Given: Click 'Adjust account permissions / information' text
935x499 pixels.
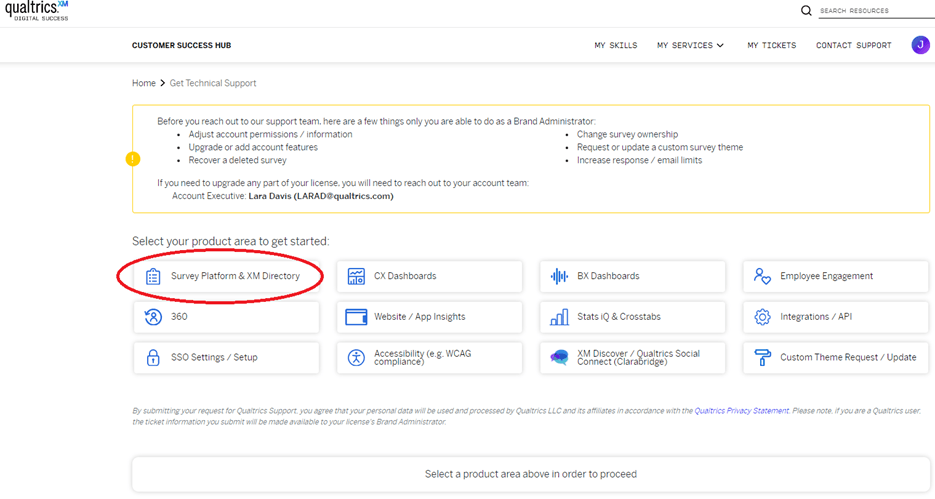Looking at the screenshot, I should click(270, 134).
